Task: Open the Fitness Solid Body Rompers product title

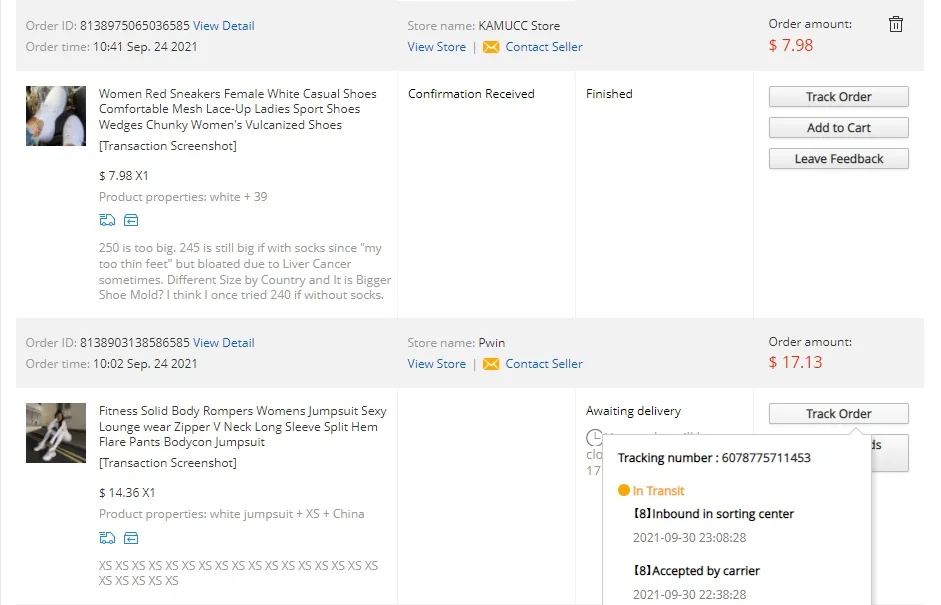Action: [238, 426]
